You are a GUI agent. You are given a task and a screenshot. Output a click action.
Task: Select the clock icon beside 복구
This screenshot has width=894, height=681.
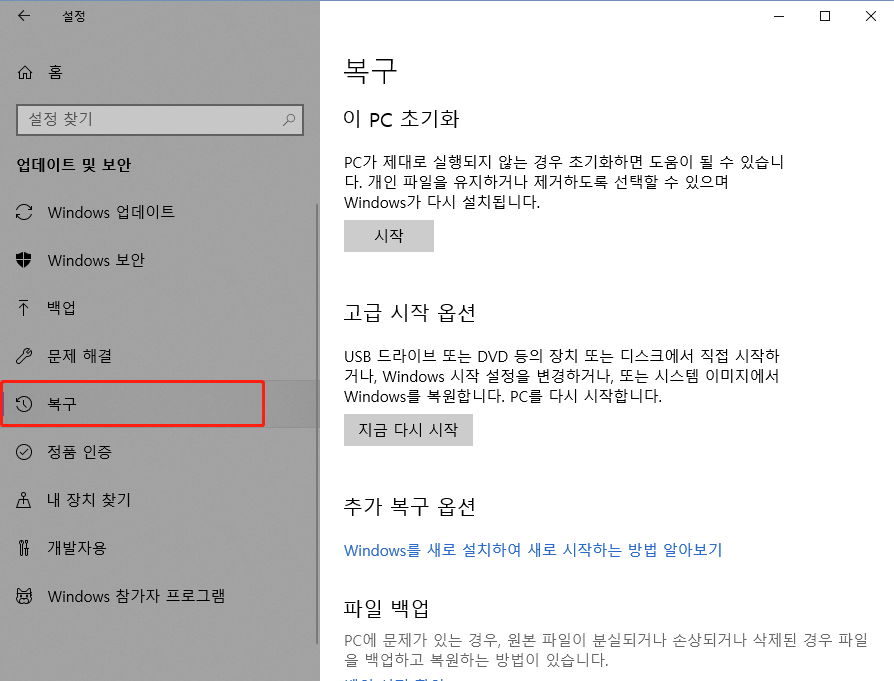coord(24,403)
